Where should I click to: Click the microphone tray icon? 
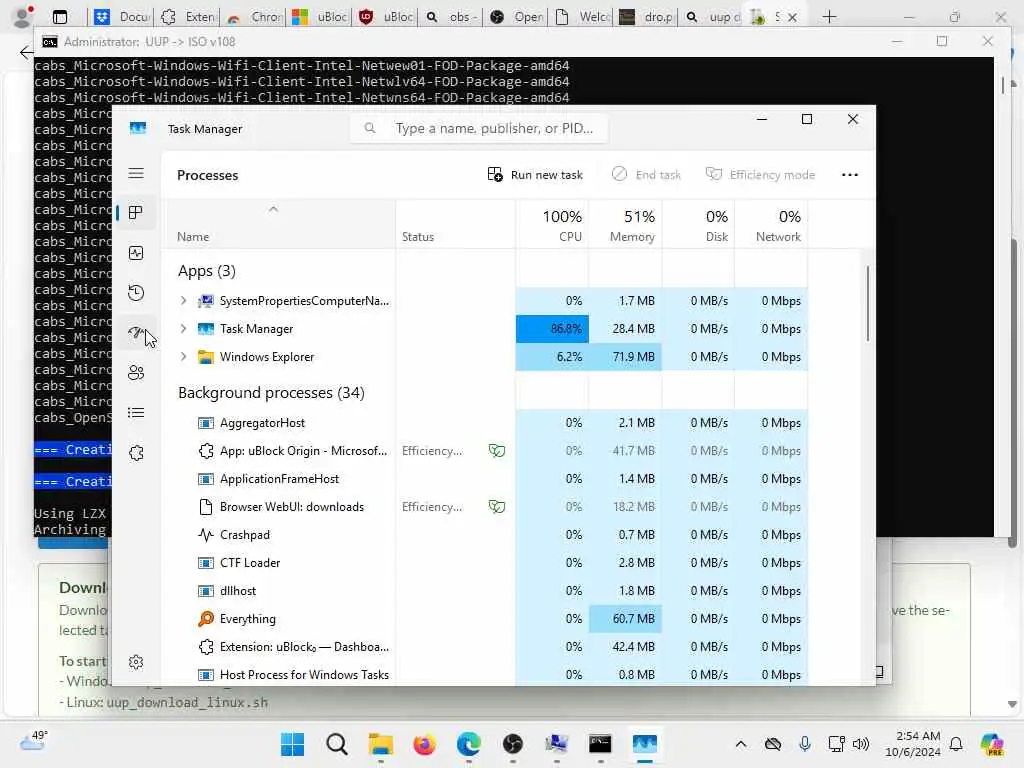point(805,744)
